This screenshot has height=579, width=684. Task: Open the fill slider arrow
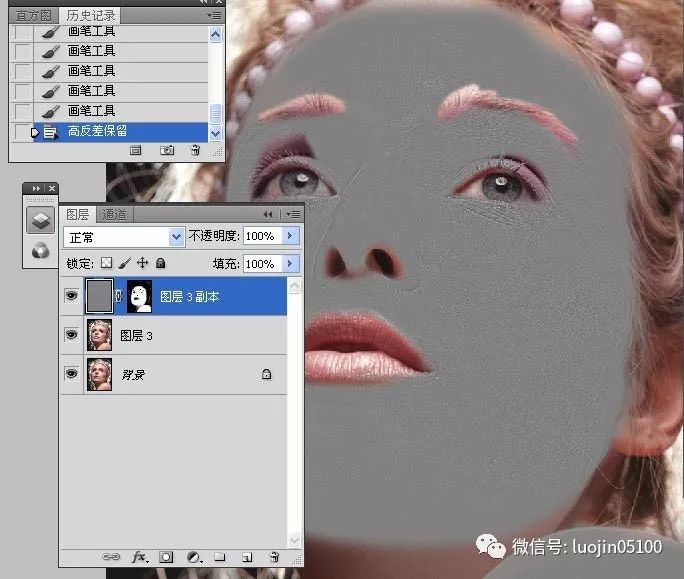[290, 264]
